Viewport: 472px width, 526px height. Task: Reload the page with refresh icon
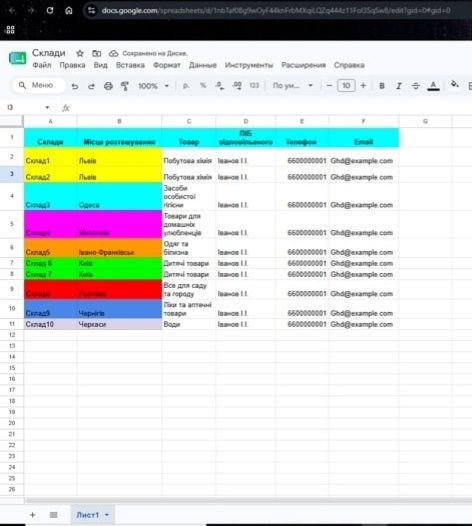50,10
